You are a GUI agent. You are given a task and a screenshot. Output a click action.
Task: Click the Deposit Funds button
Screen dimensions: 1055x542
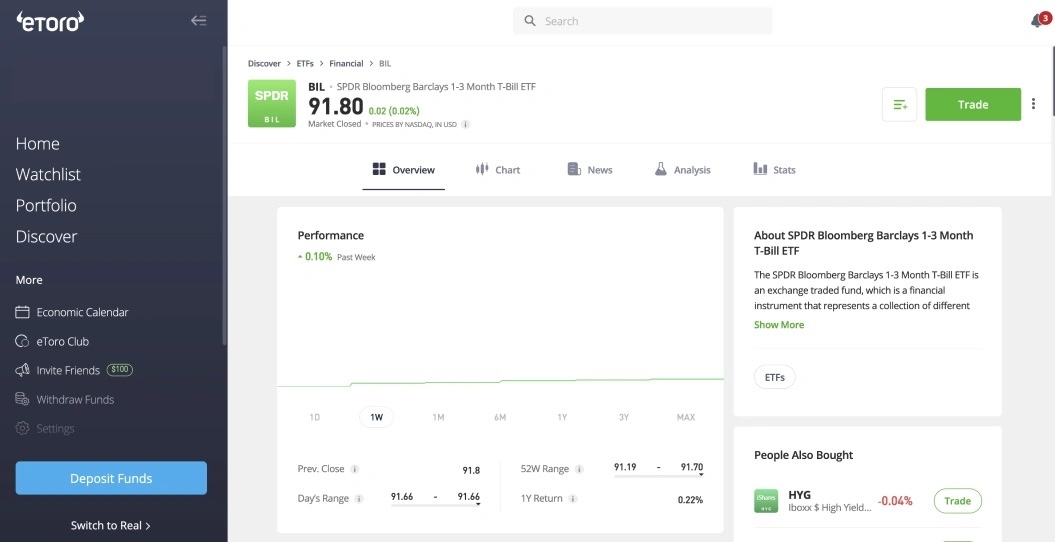(111, 478)
